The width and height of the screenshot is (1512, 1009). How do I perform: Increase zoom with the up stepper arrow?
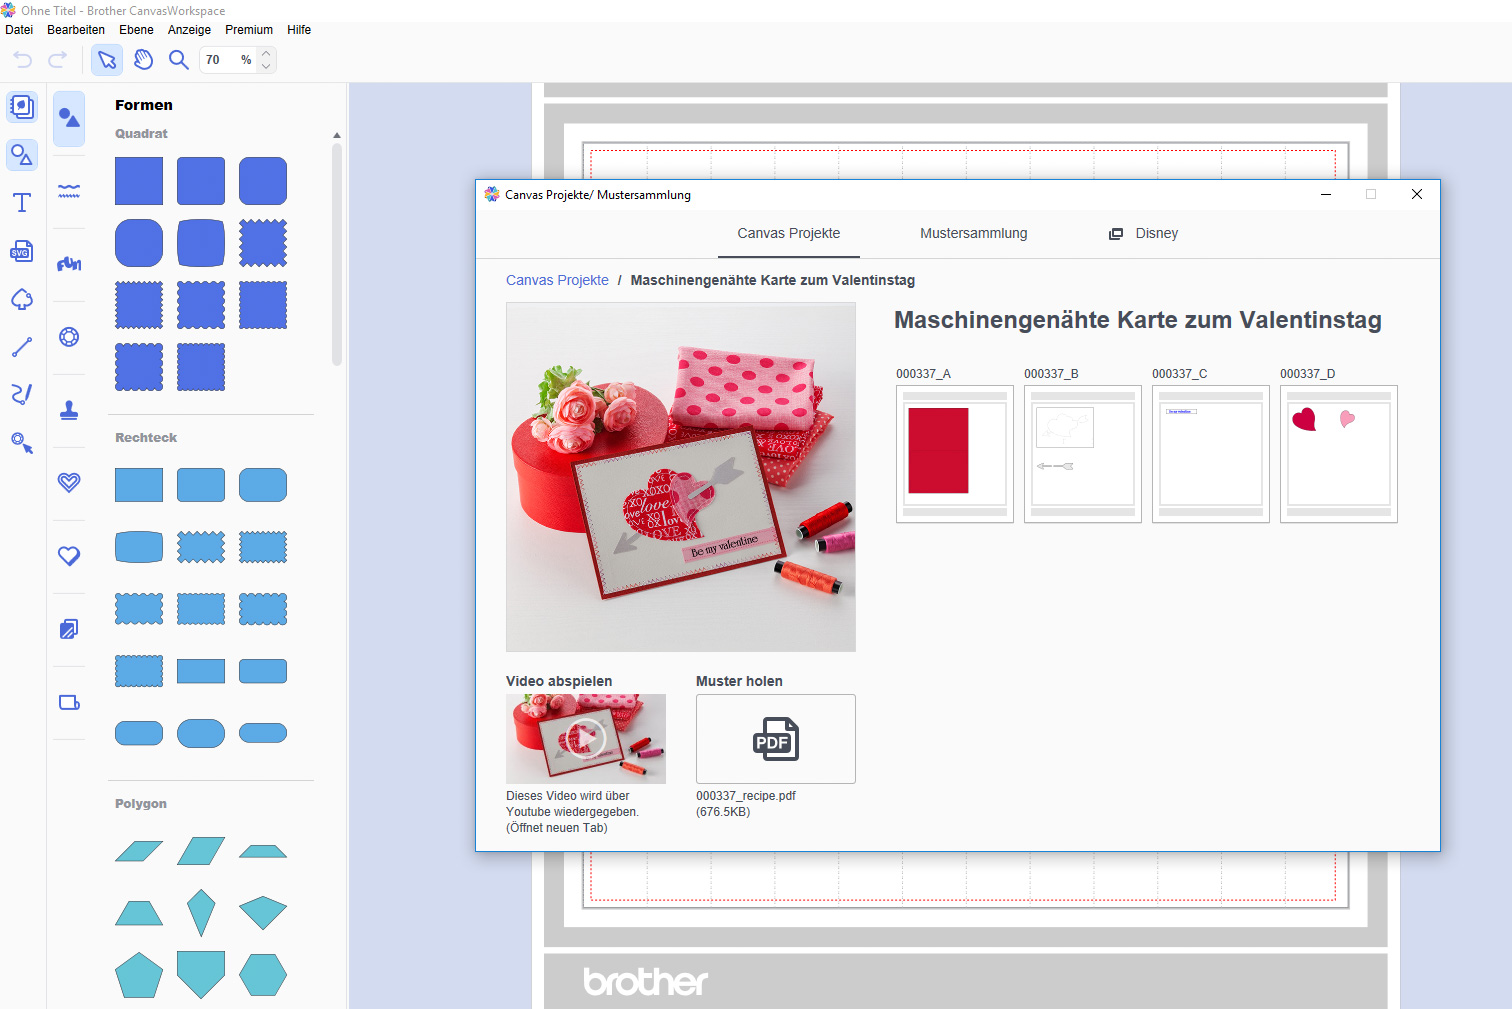pos(266,54)
